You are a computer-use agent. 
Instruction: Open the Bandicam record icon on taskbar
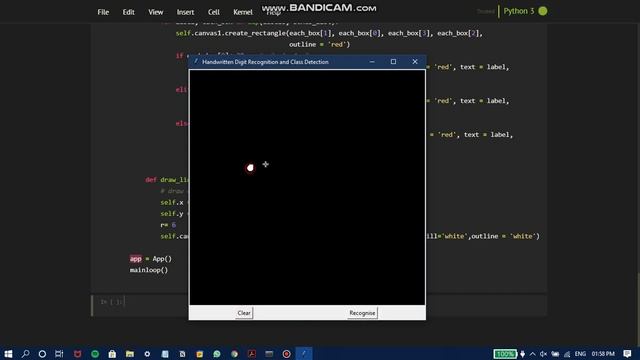(287, 354)
